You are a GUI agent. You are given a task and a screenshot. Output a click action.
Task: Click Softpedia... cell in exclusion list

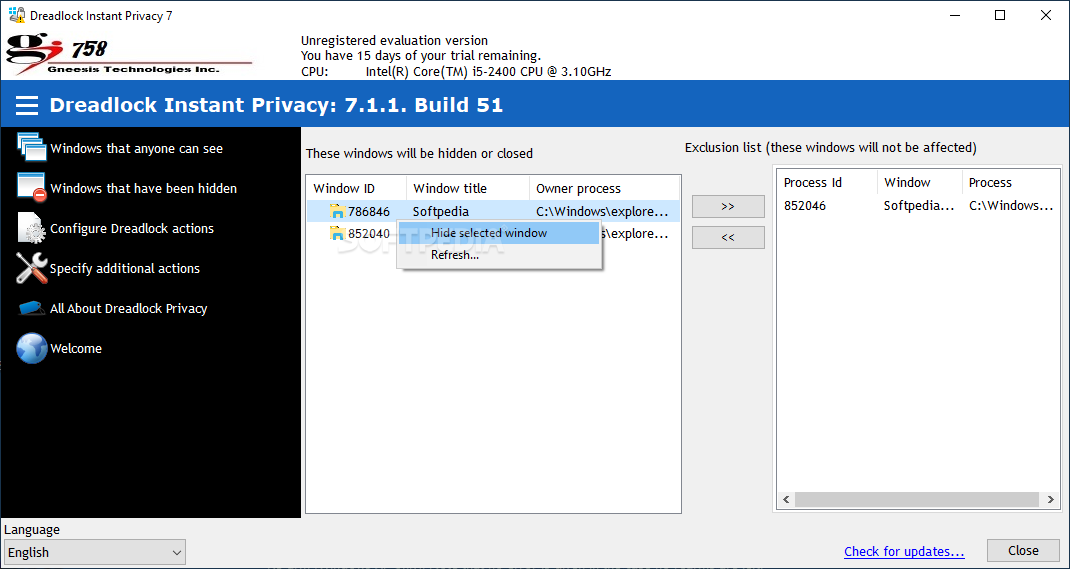(x=919, y=205)
